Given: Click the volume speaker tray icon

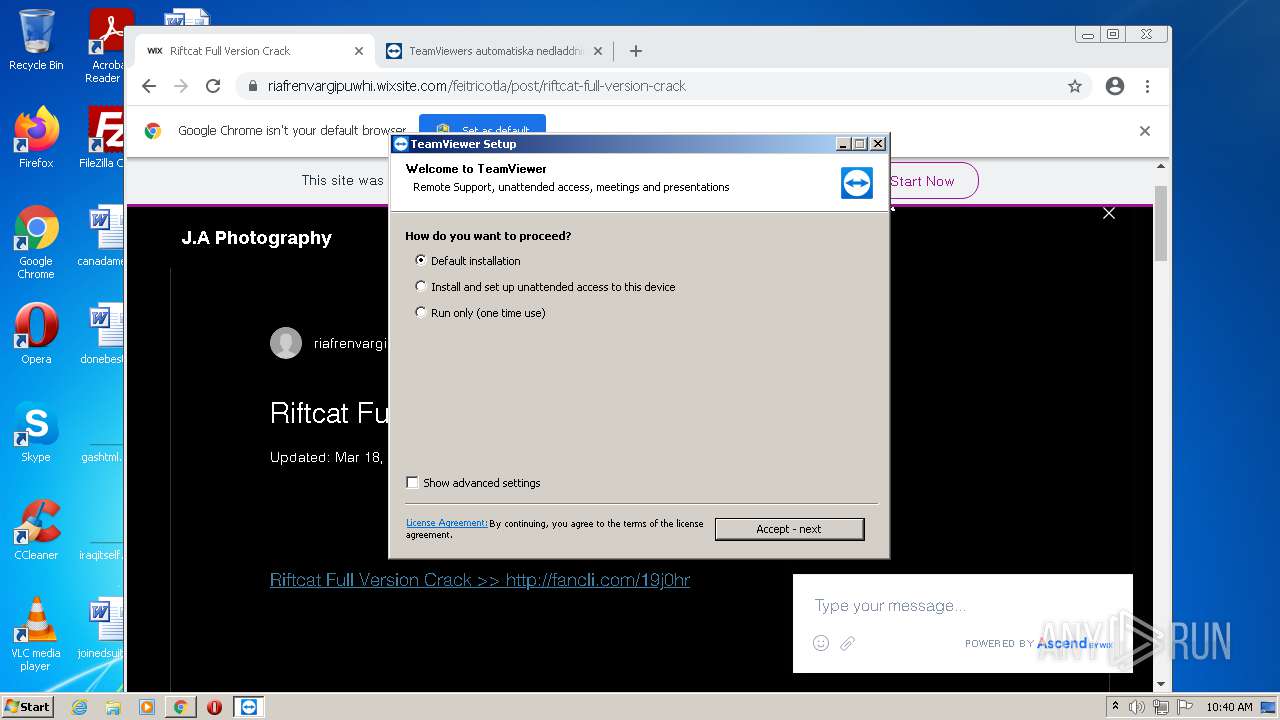Looking at the screenshot, I should pyautogui.click(x=1137, y=707).
